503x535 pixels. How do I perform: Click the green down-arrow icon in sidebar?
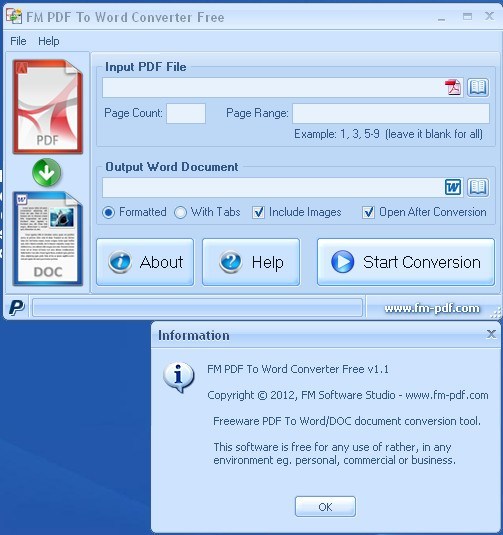[x=46, y=172]
